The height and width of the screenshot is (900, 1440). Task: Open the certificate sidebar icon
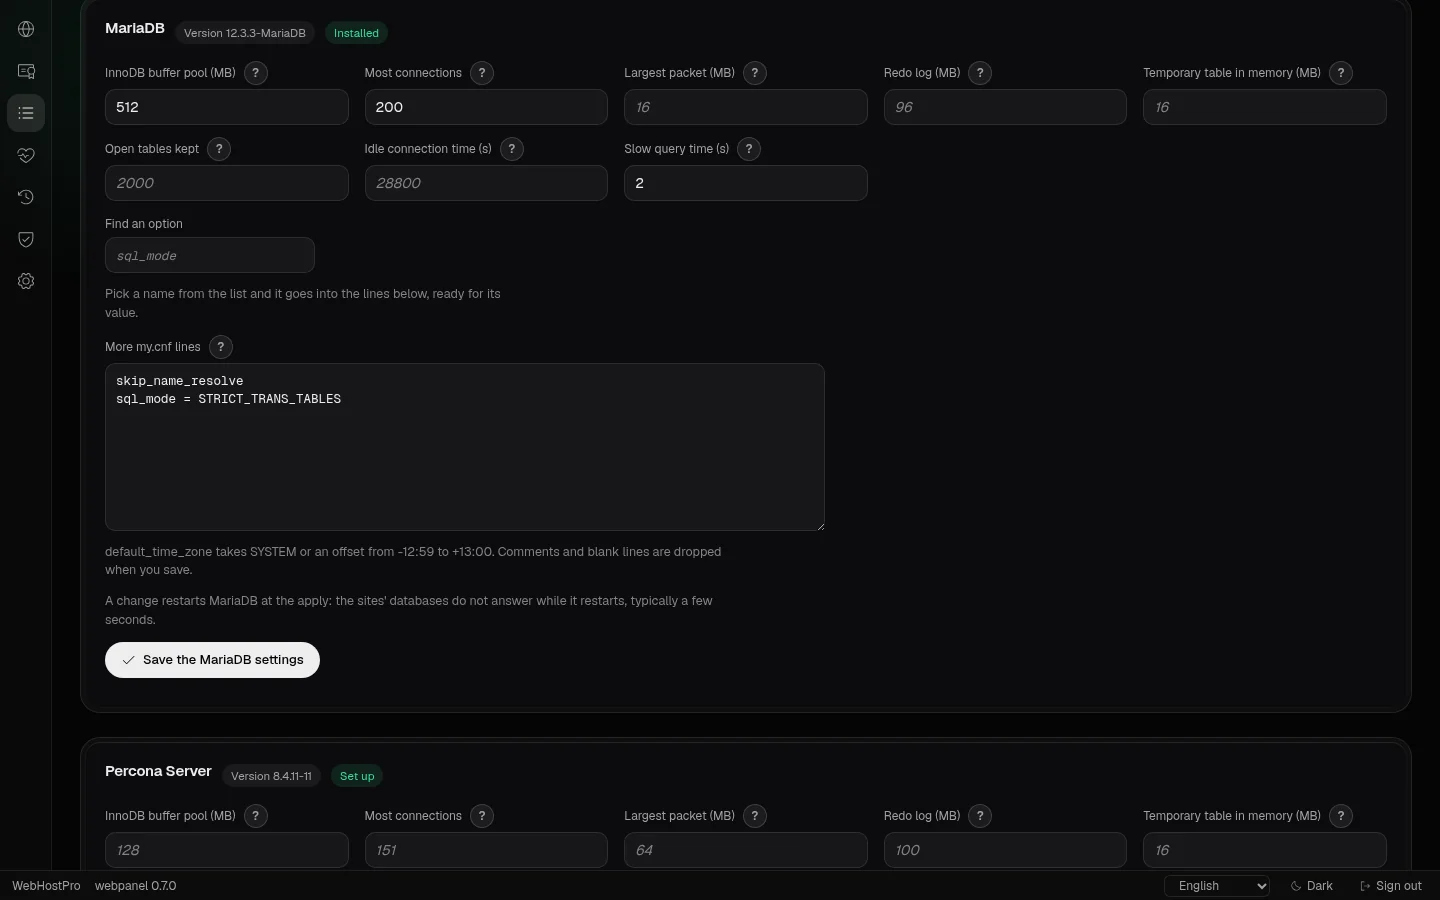click(x=26, y=71)
